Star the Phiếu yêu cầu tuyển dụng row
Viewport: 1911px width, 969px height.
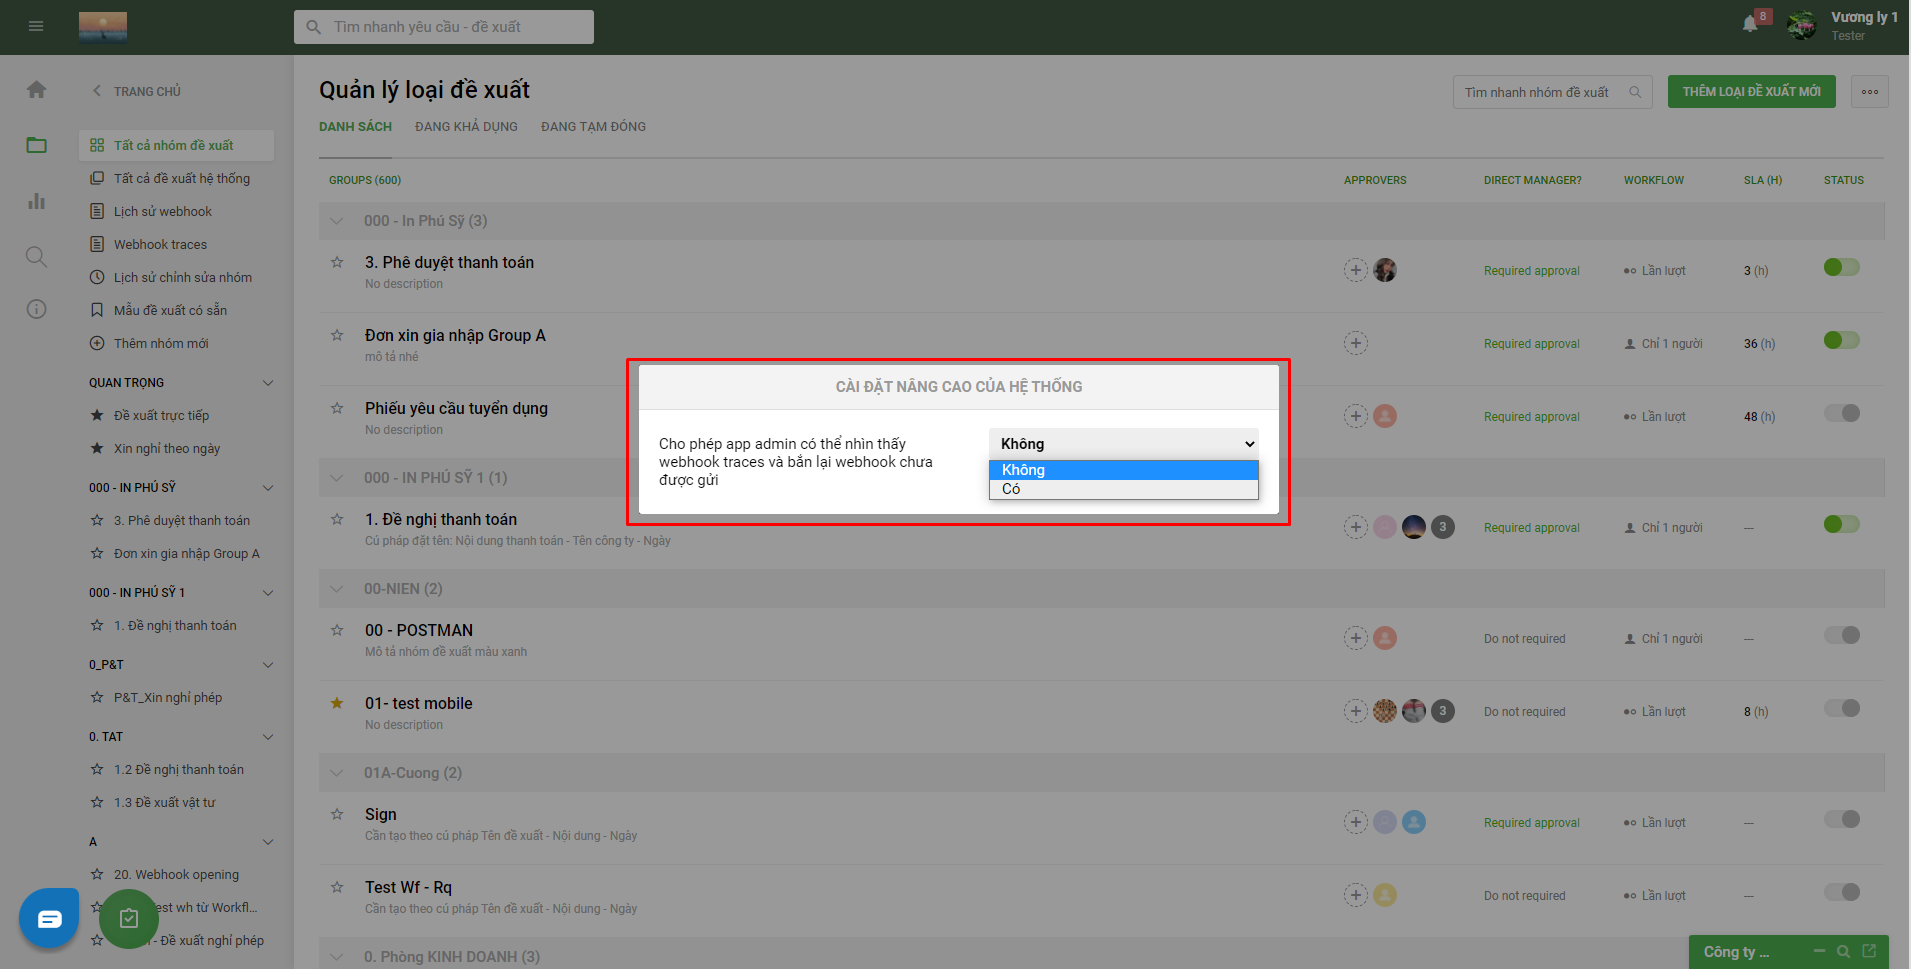337,408
